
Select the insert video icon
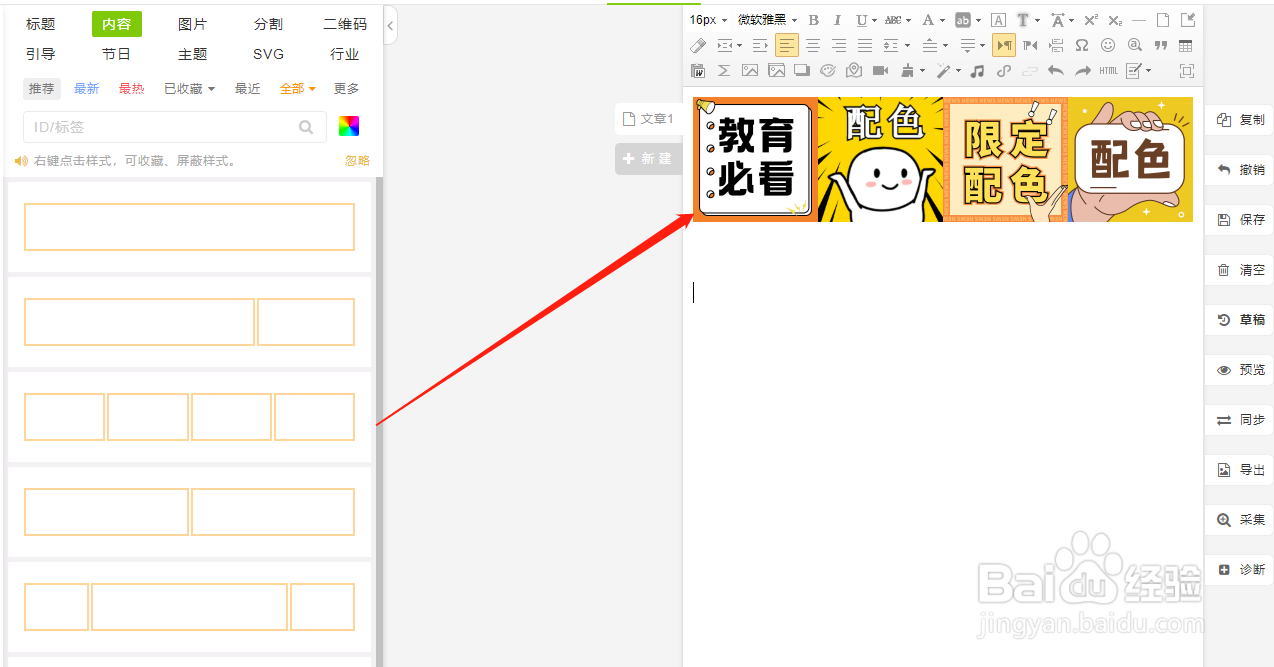(x=881, y=70)
